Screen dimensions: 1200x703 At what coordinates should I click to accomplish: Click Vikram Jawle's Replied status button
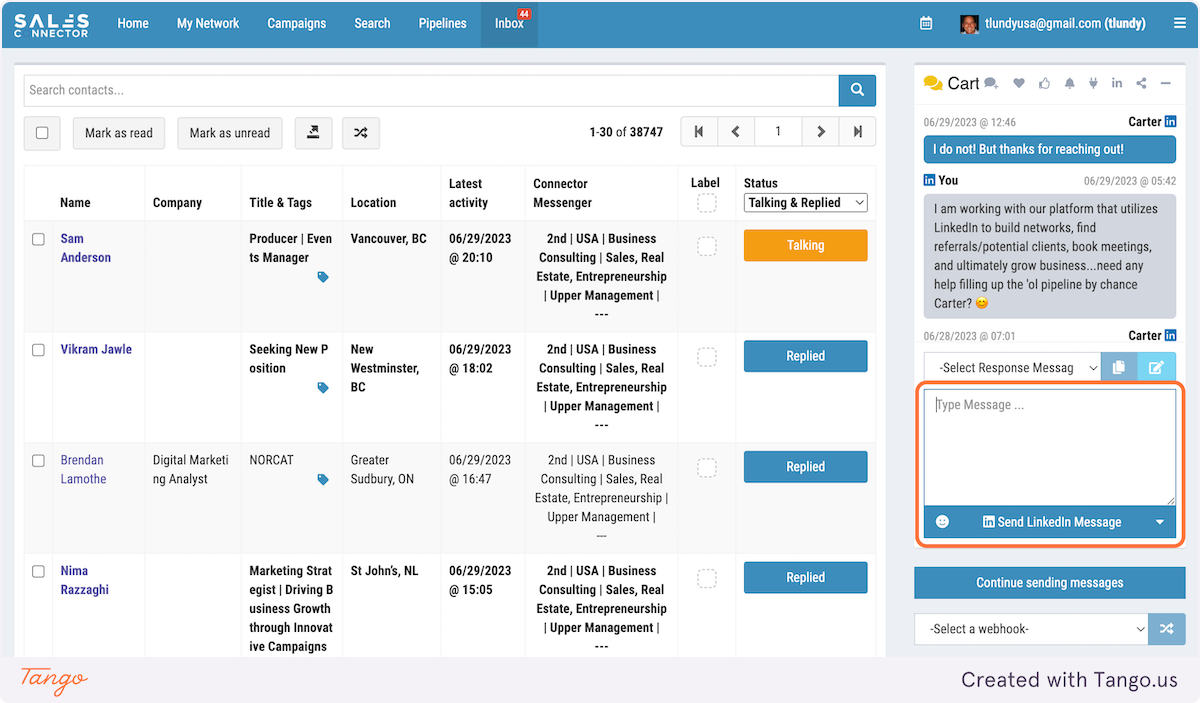(805, 356)
